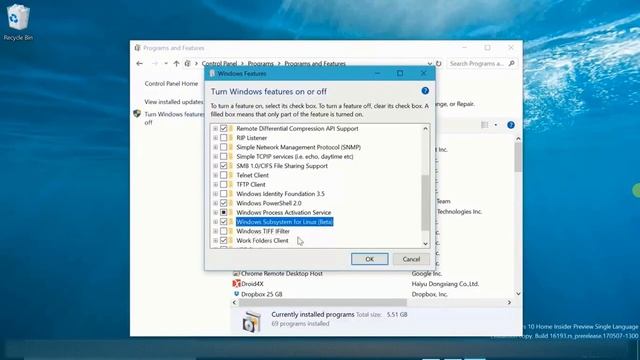Uncheck Windows Subsystem for Linux (Beta) checkbox

point(223,222)
